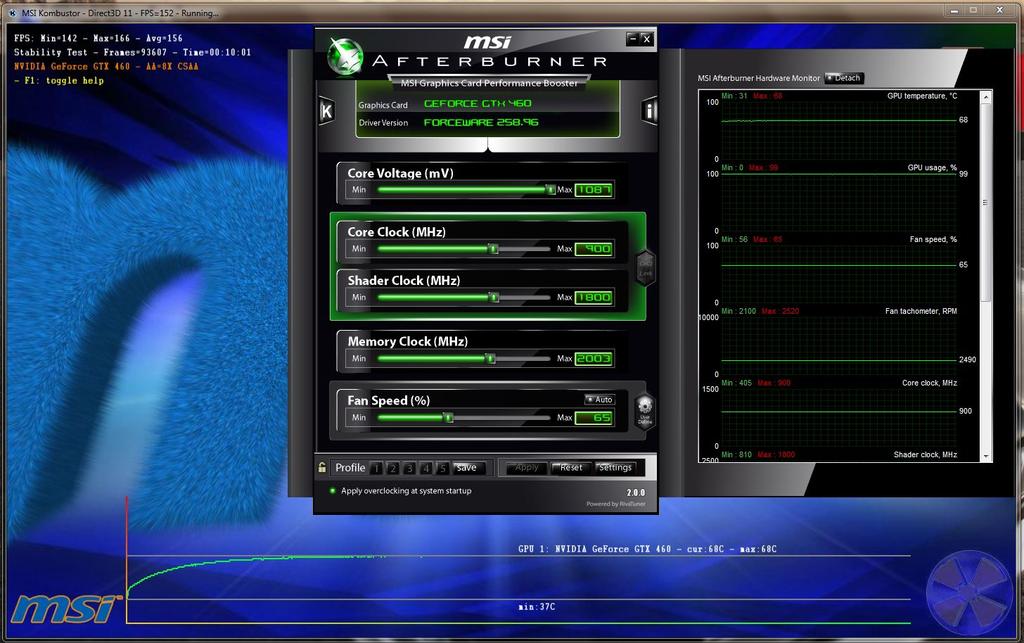Click the 'Fan tachometer, RPM' graph label
Image resolution: width=1024 pixels, height=643 pixels.
(x=921, y=311)
